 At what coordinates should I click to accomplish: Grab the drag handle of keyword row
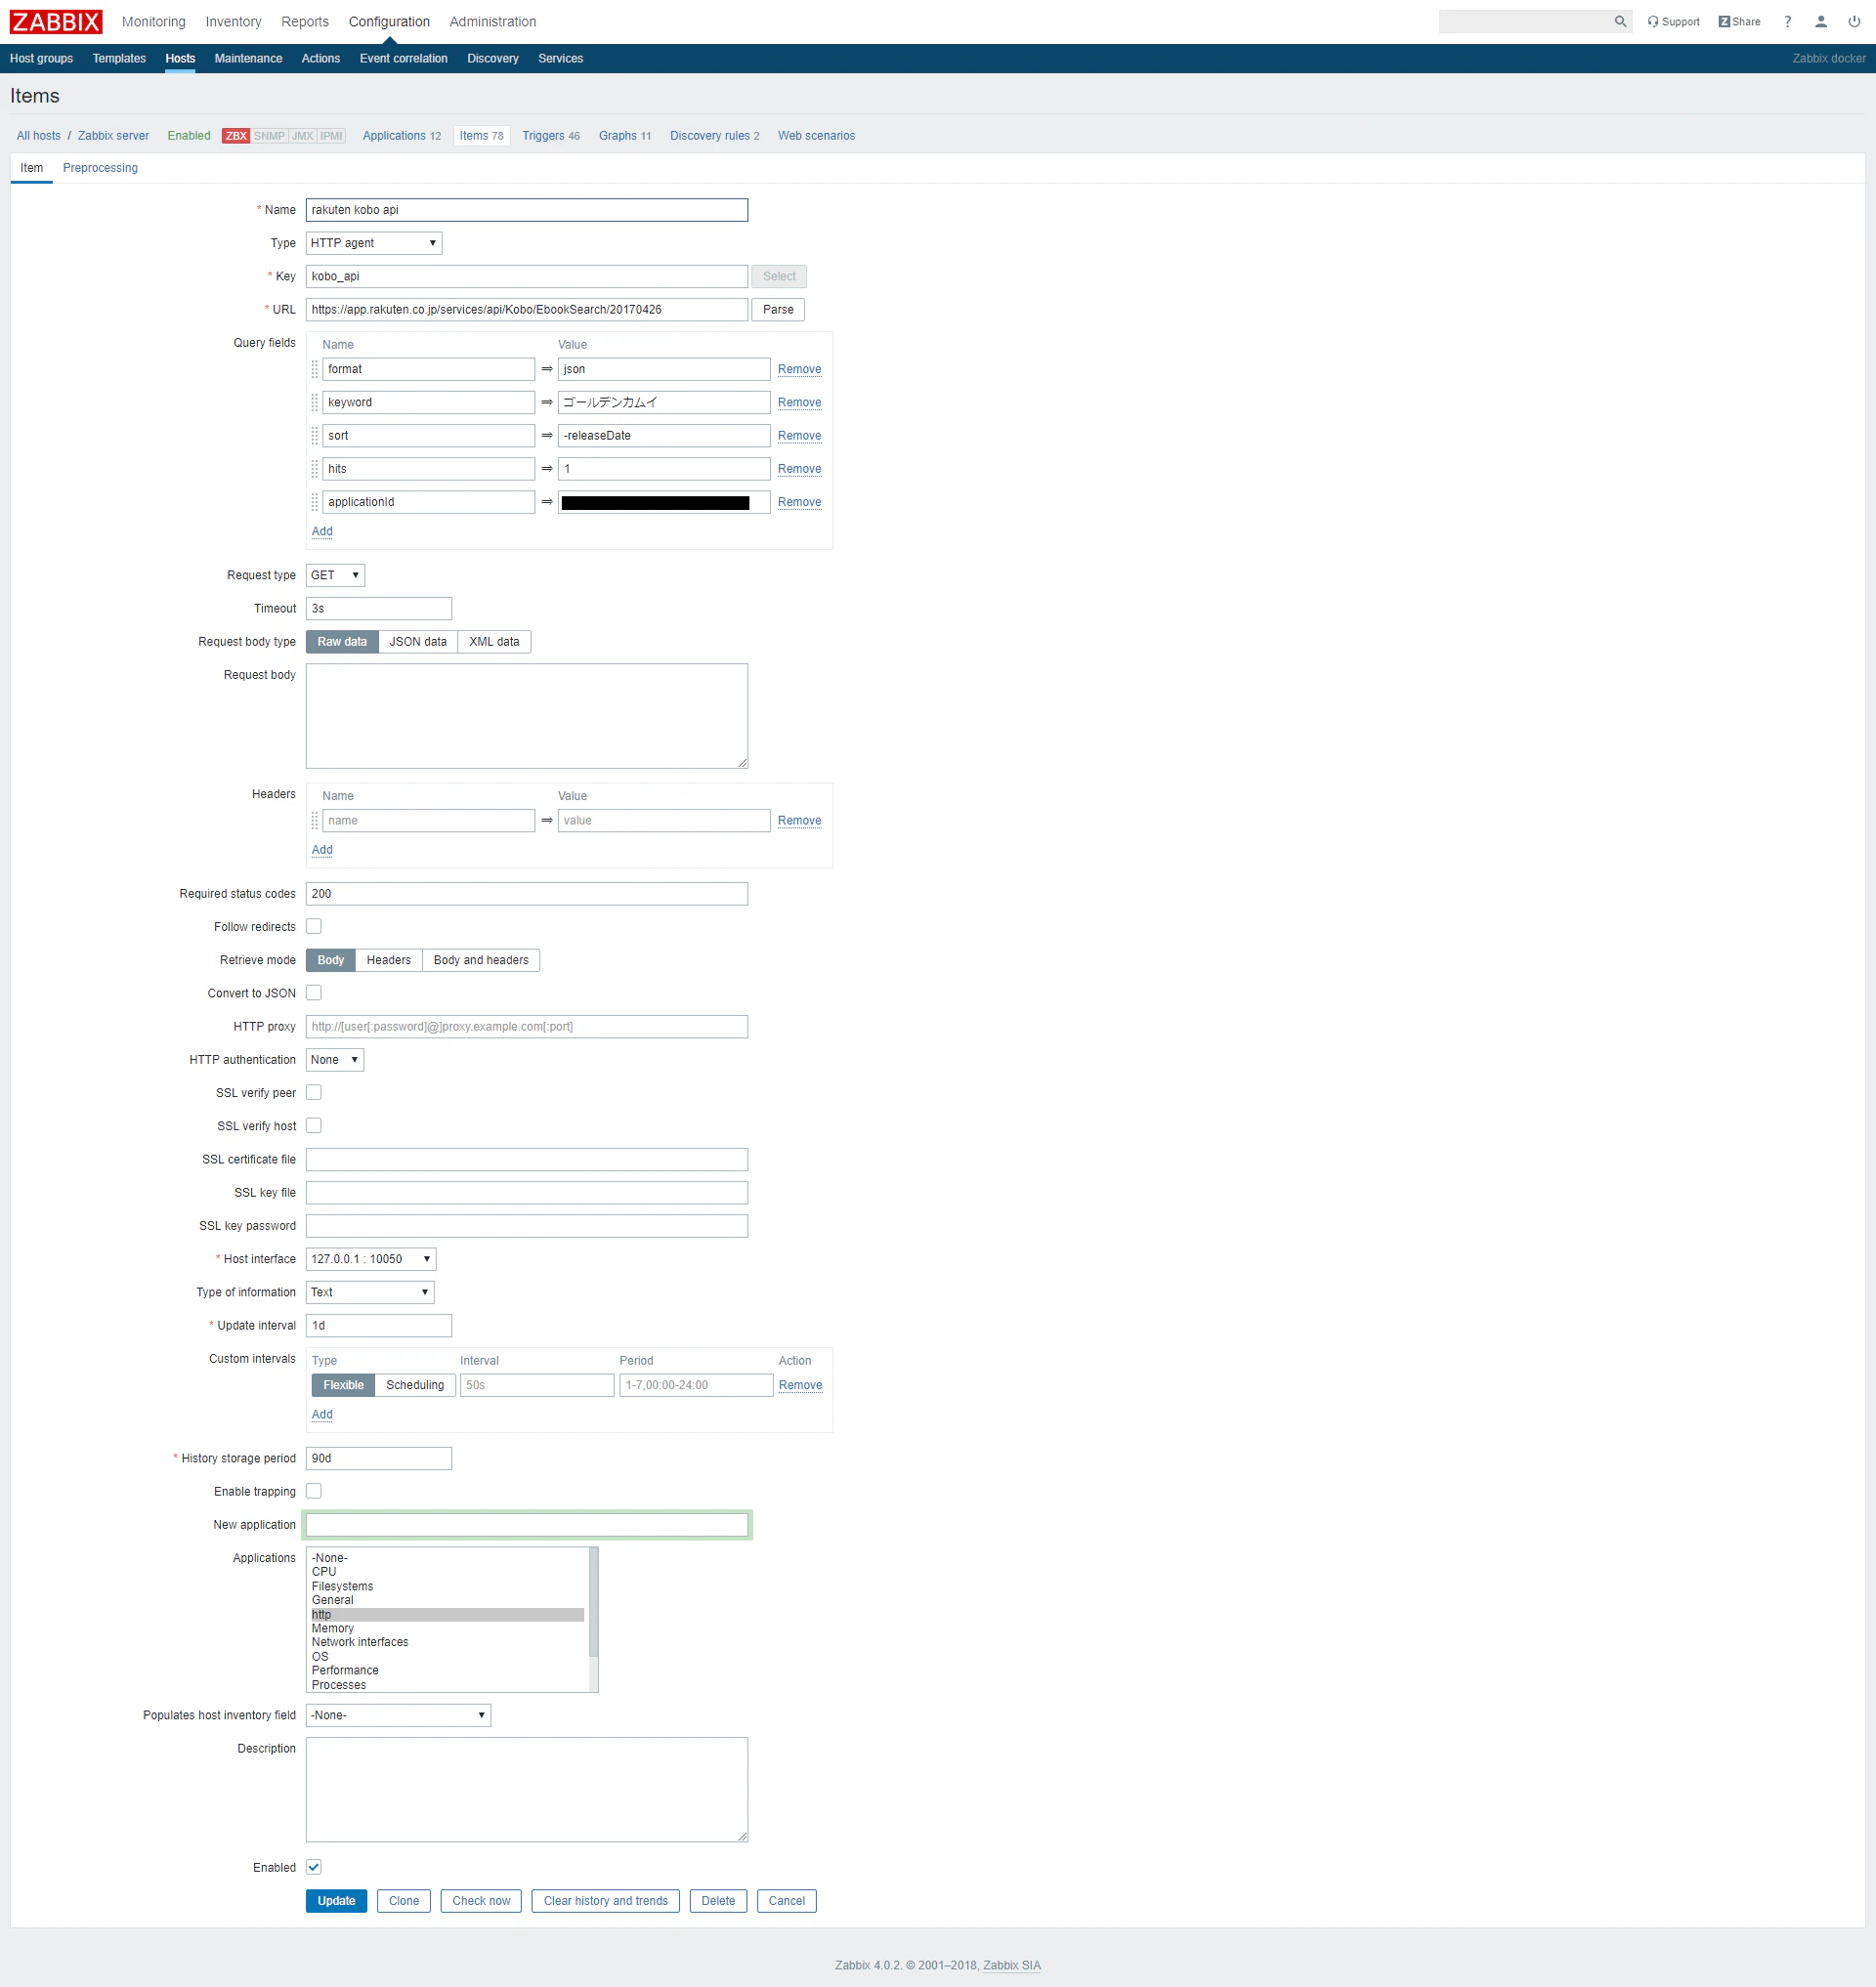pyautogui.click(x=315, y=402)
